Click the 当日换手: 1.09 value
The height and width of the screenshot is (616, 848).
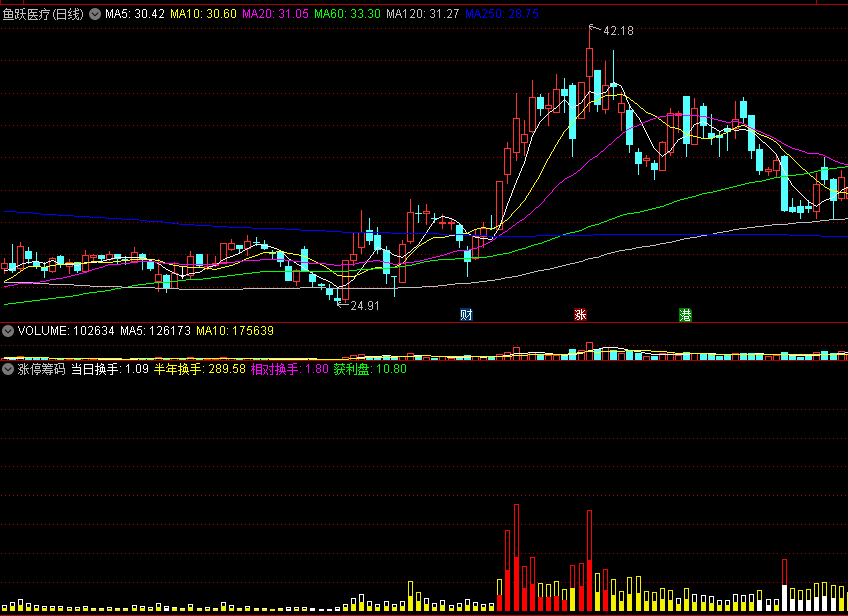pyautogui.click(x=110, y=369)
